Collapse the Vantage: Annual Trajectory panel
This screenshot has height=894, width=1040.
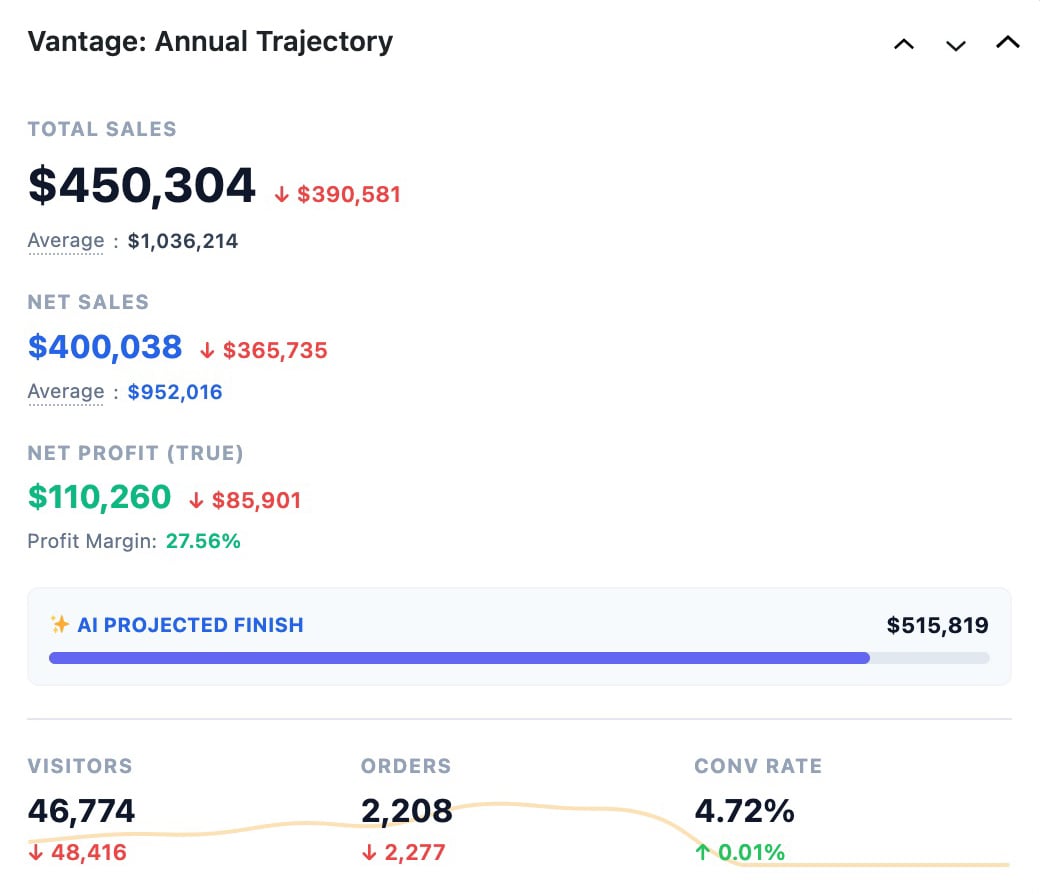pos(1008,42)
